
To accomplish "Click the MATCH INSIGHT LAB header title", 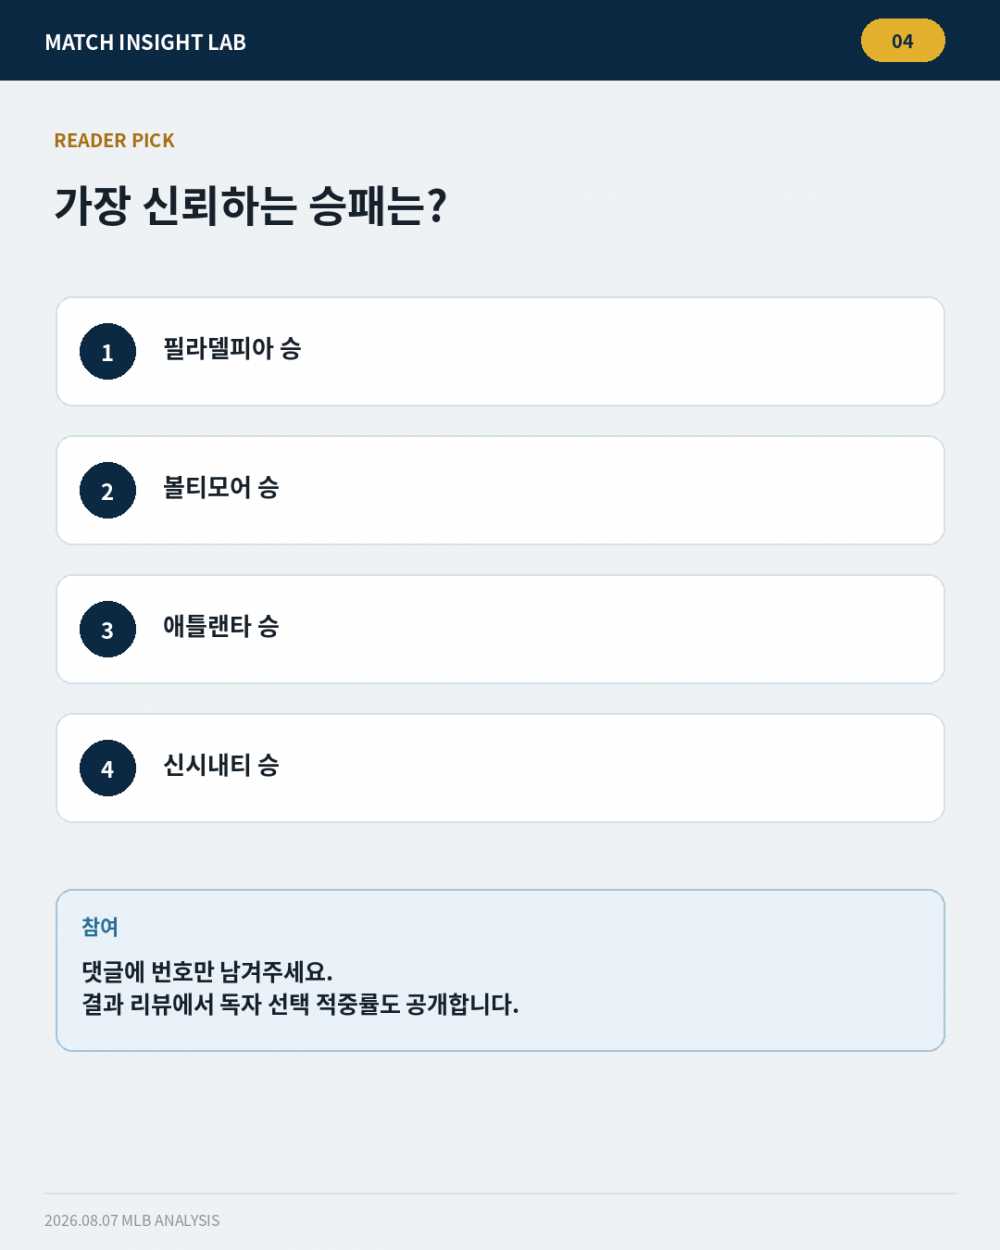I will coord(145,42).
